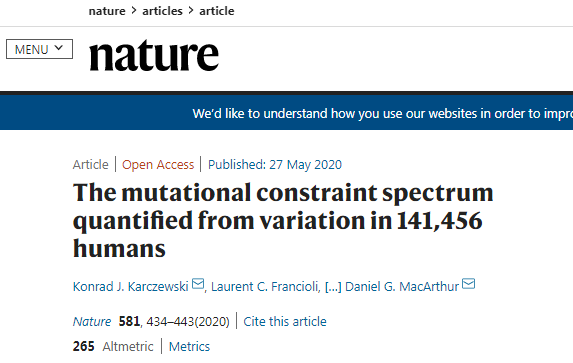Screen dimensions: 573x363
Task: Click Cite this article
Action: [285, 322]
